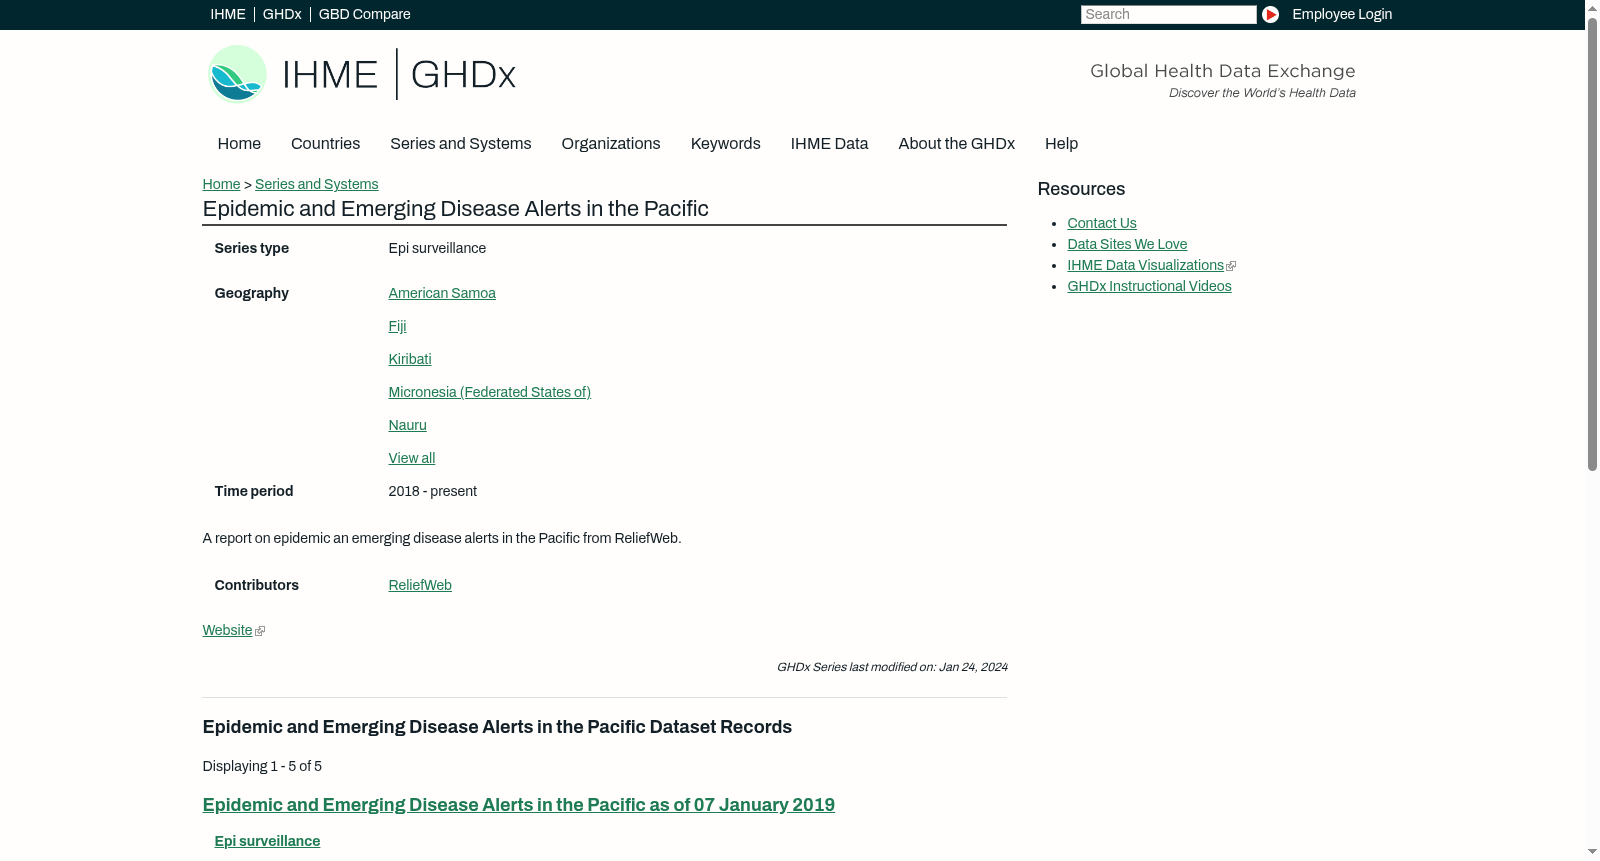
Task: Click Series and Systems breadcrumb link
Action: coord(316,184)
